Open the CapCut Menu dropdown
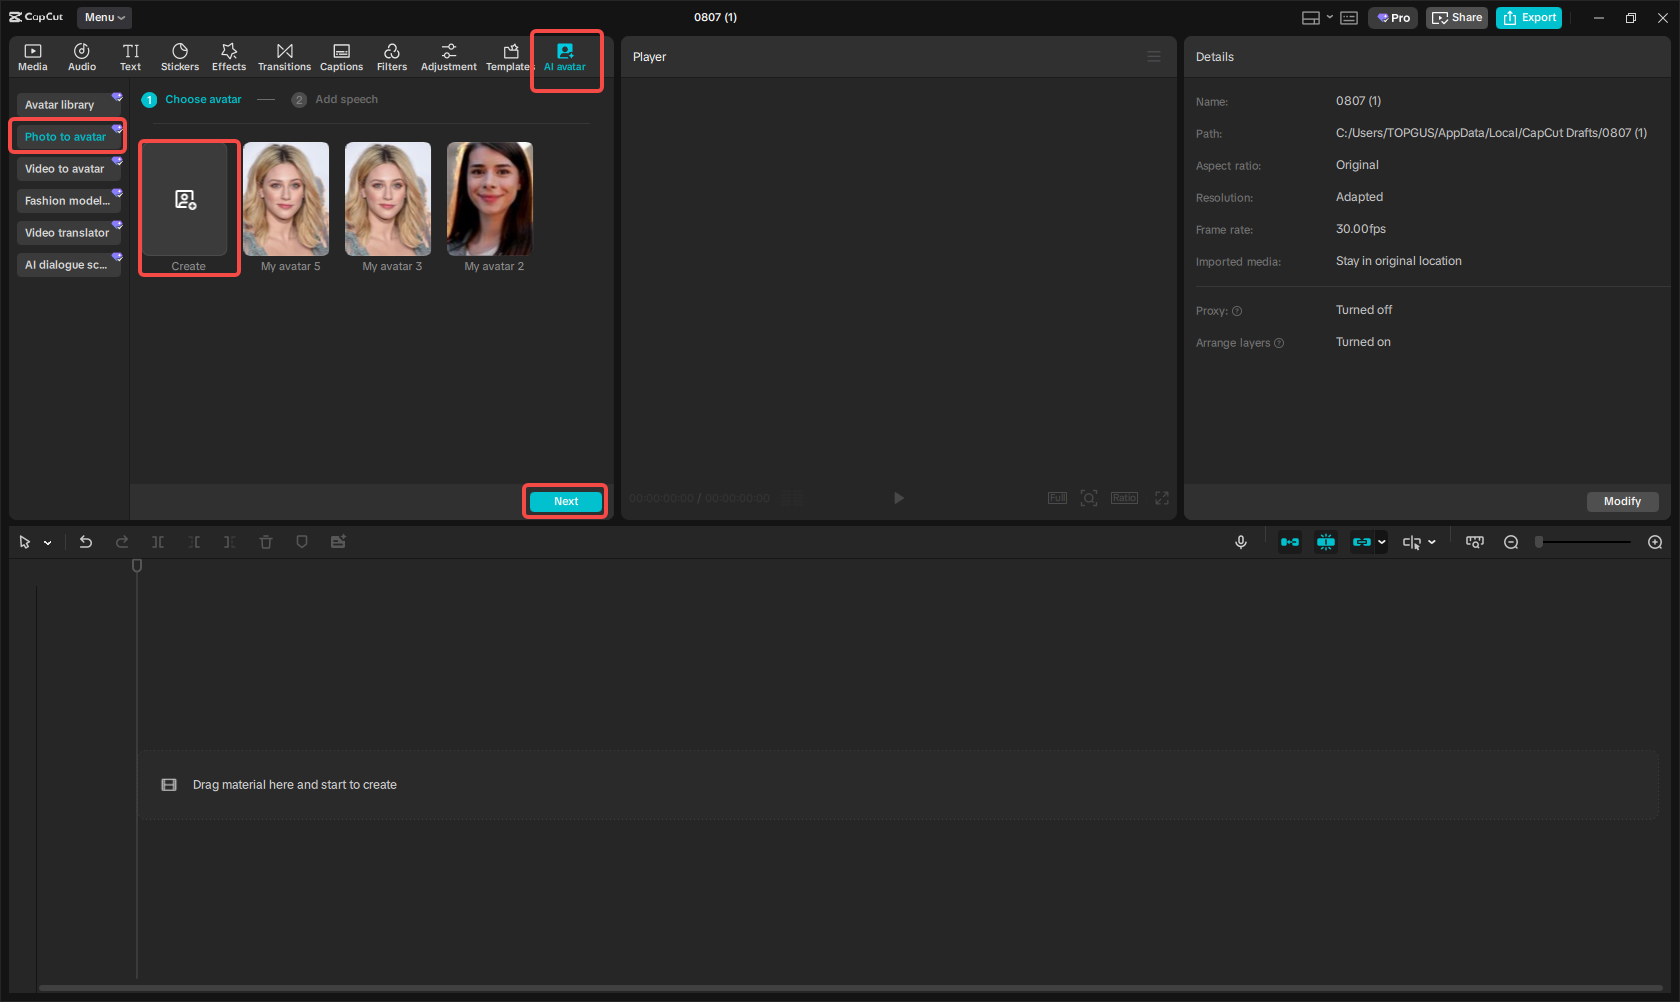 pos(104,17)
